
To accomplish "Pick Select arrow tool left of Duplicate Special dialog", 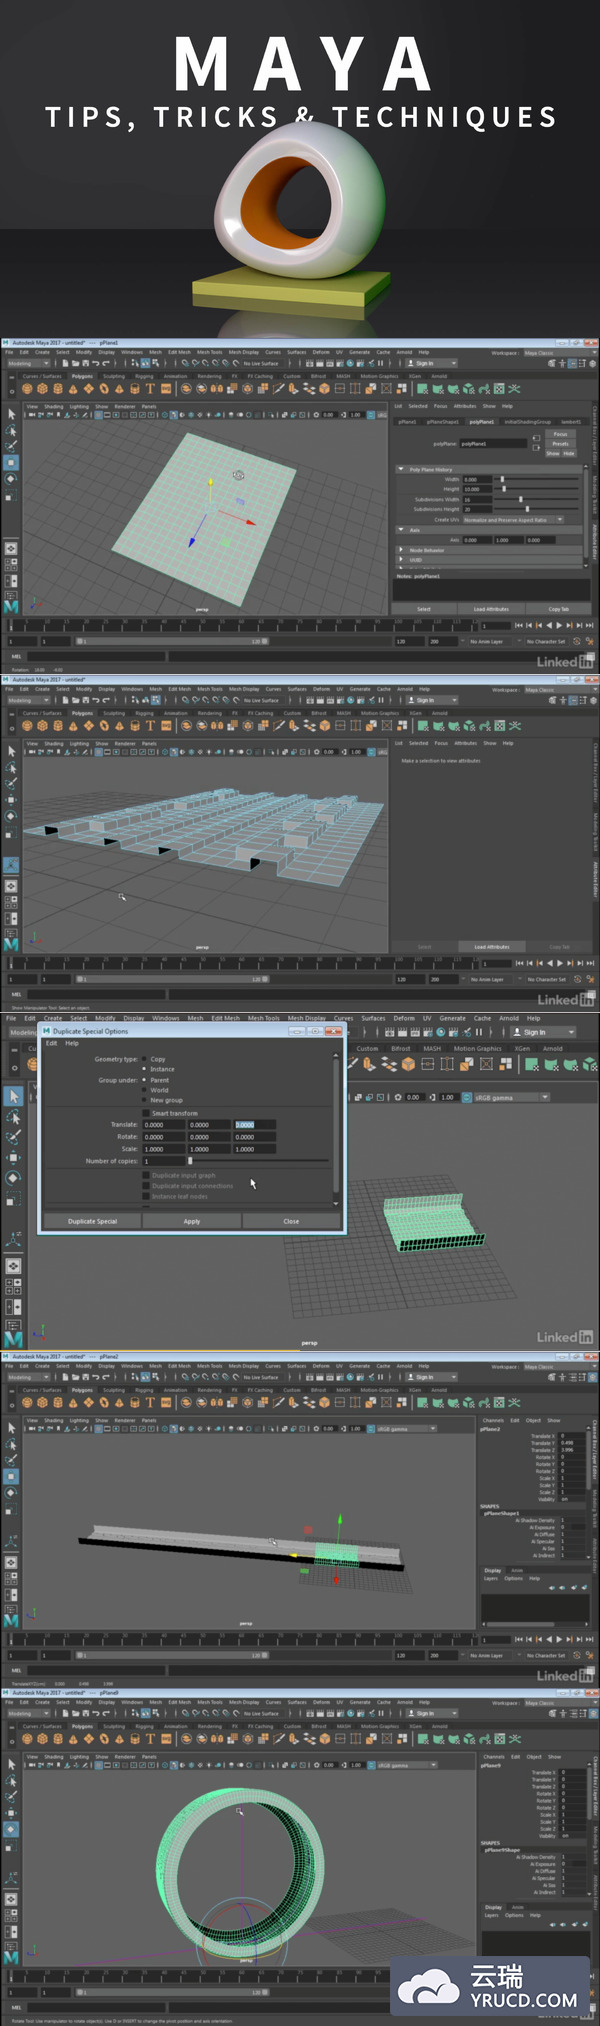I will (x=13, y=1096).
